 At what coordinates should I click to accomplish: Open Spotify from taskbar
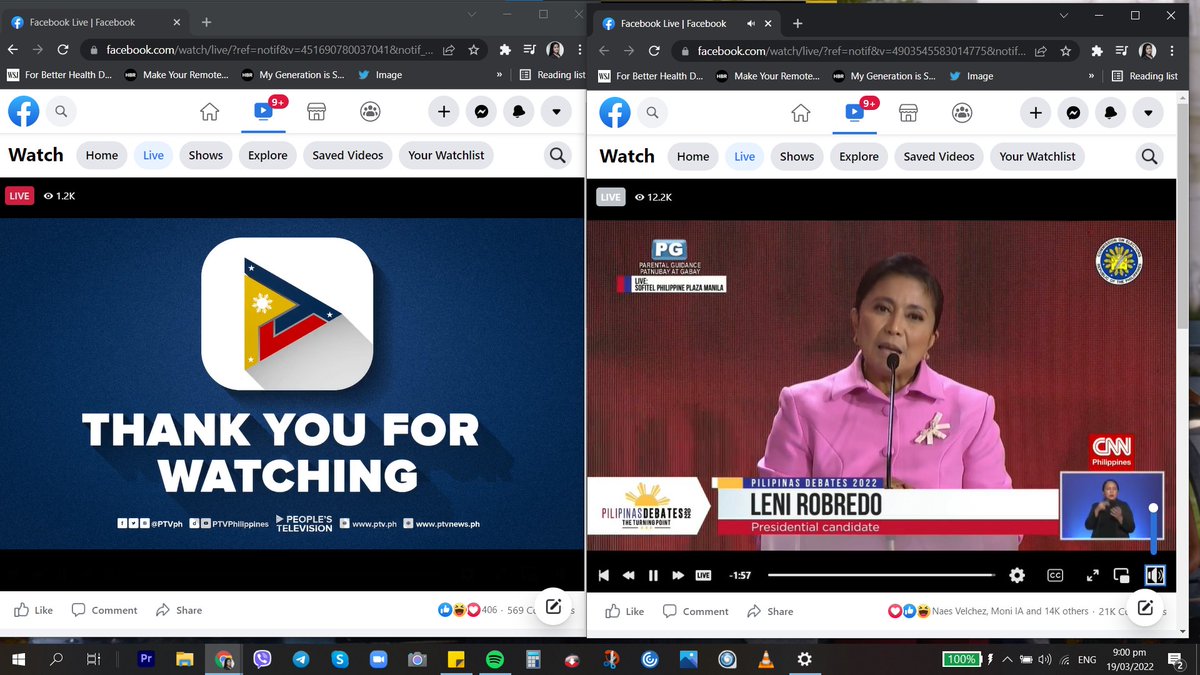click(x=495, y=659)
